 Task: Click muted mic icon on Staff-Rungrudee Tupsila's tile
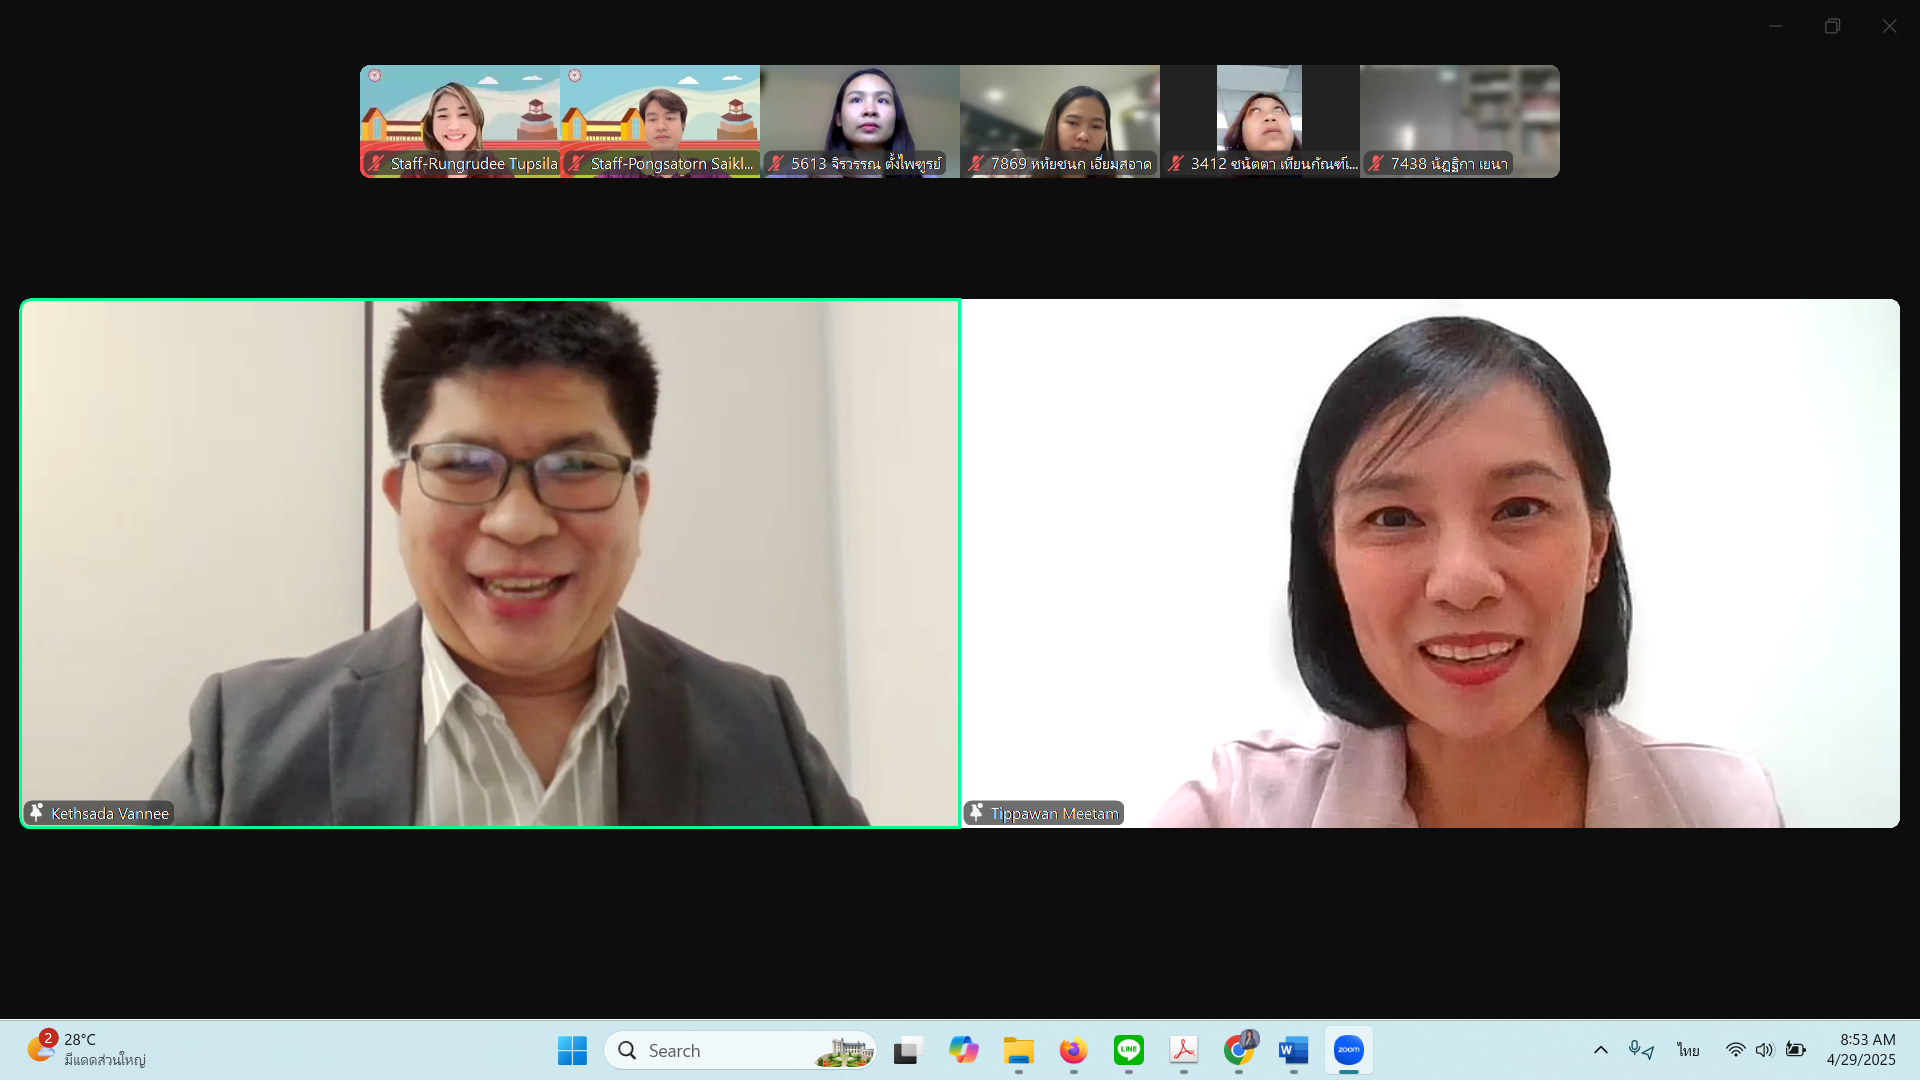point(376,163)
